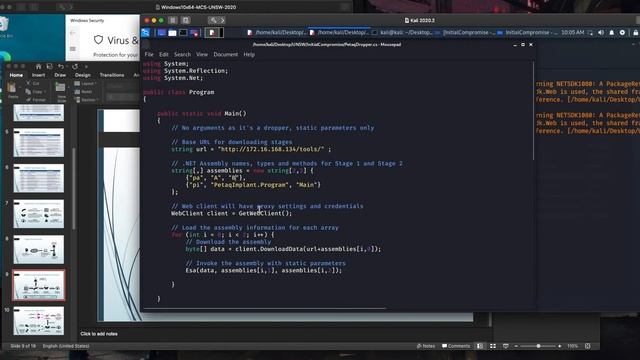Switch to the PowerPoint Design tab
640x360 pixels.
82,75
